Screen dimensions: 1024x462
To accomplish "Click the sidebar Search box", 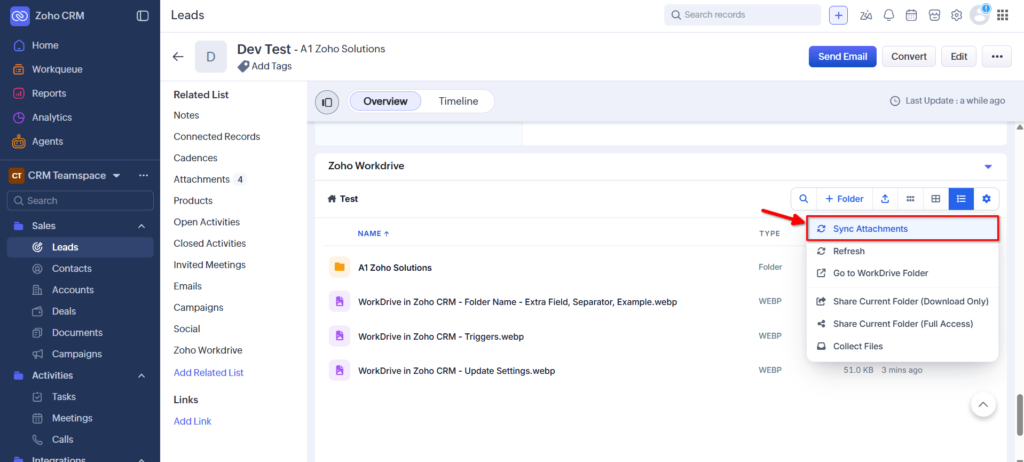I will (x=80, y=201).
